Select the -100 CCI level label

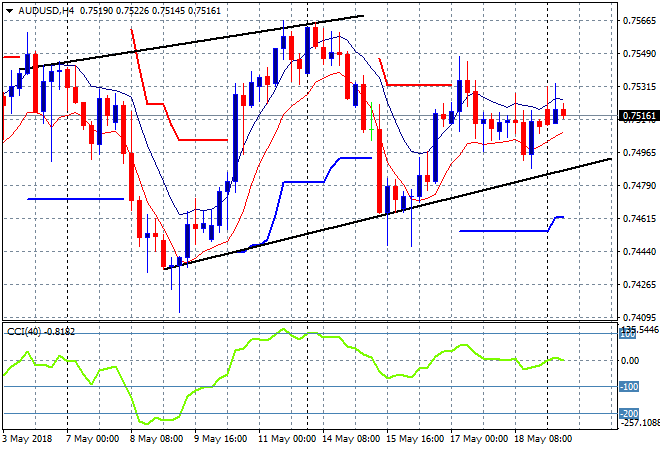629,386
